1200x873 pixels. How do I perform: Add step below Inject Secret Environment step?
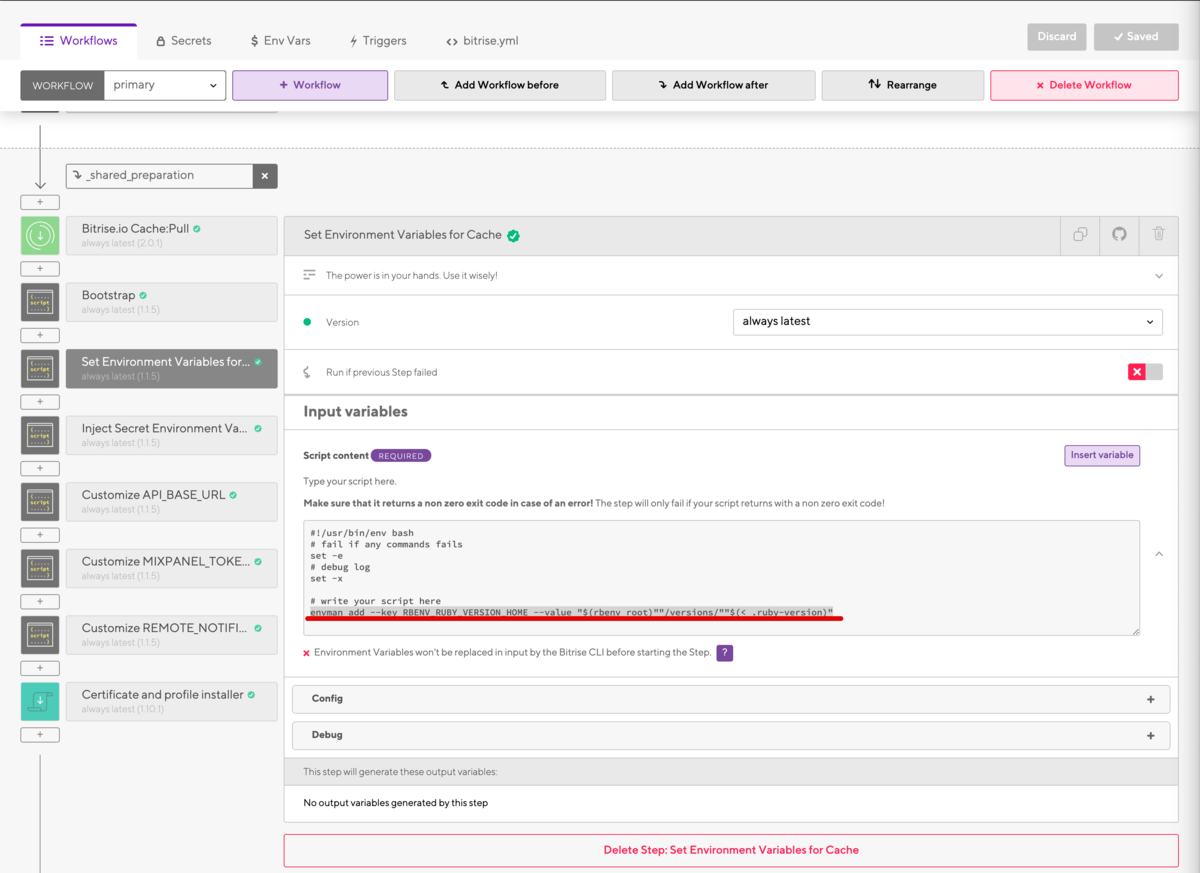pyautogui.click(x=40, y=468)
